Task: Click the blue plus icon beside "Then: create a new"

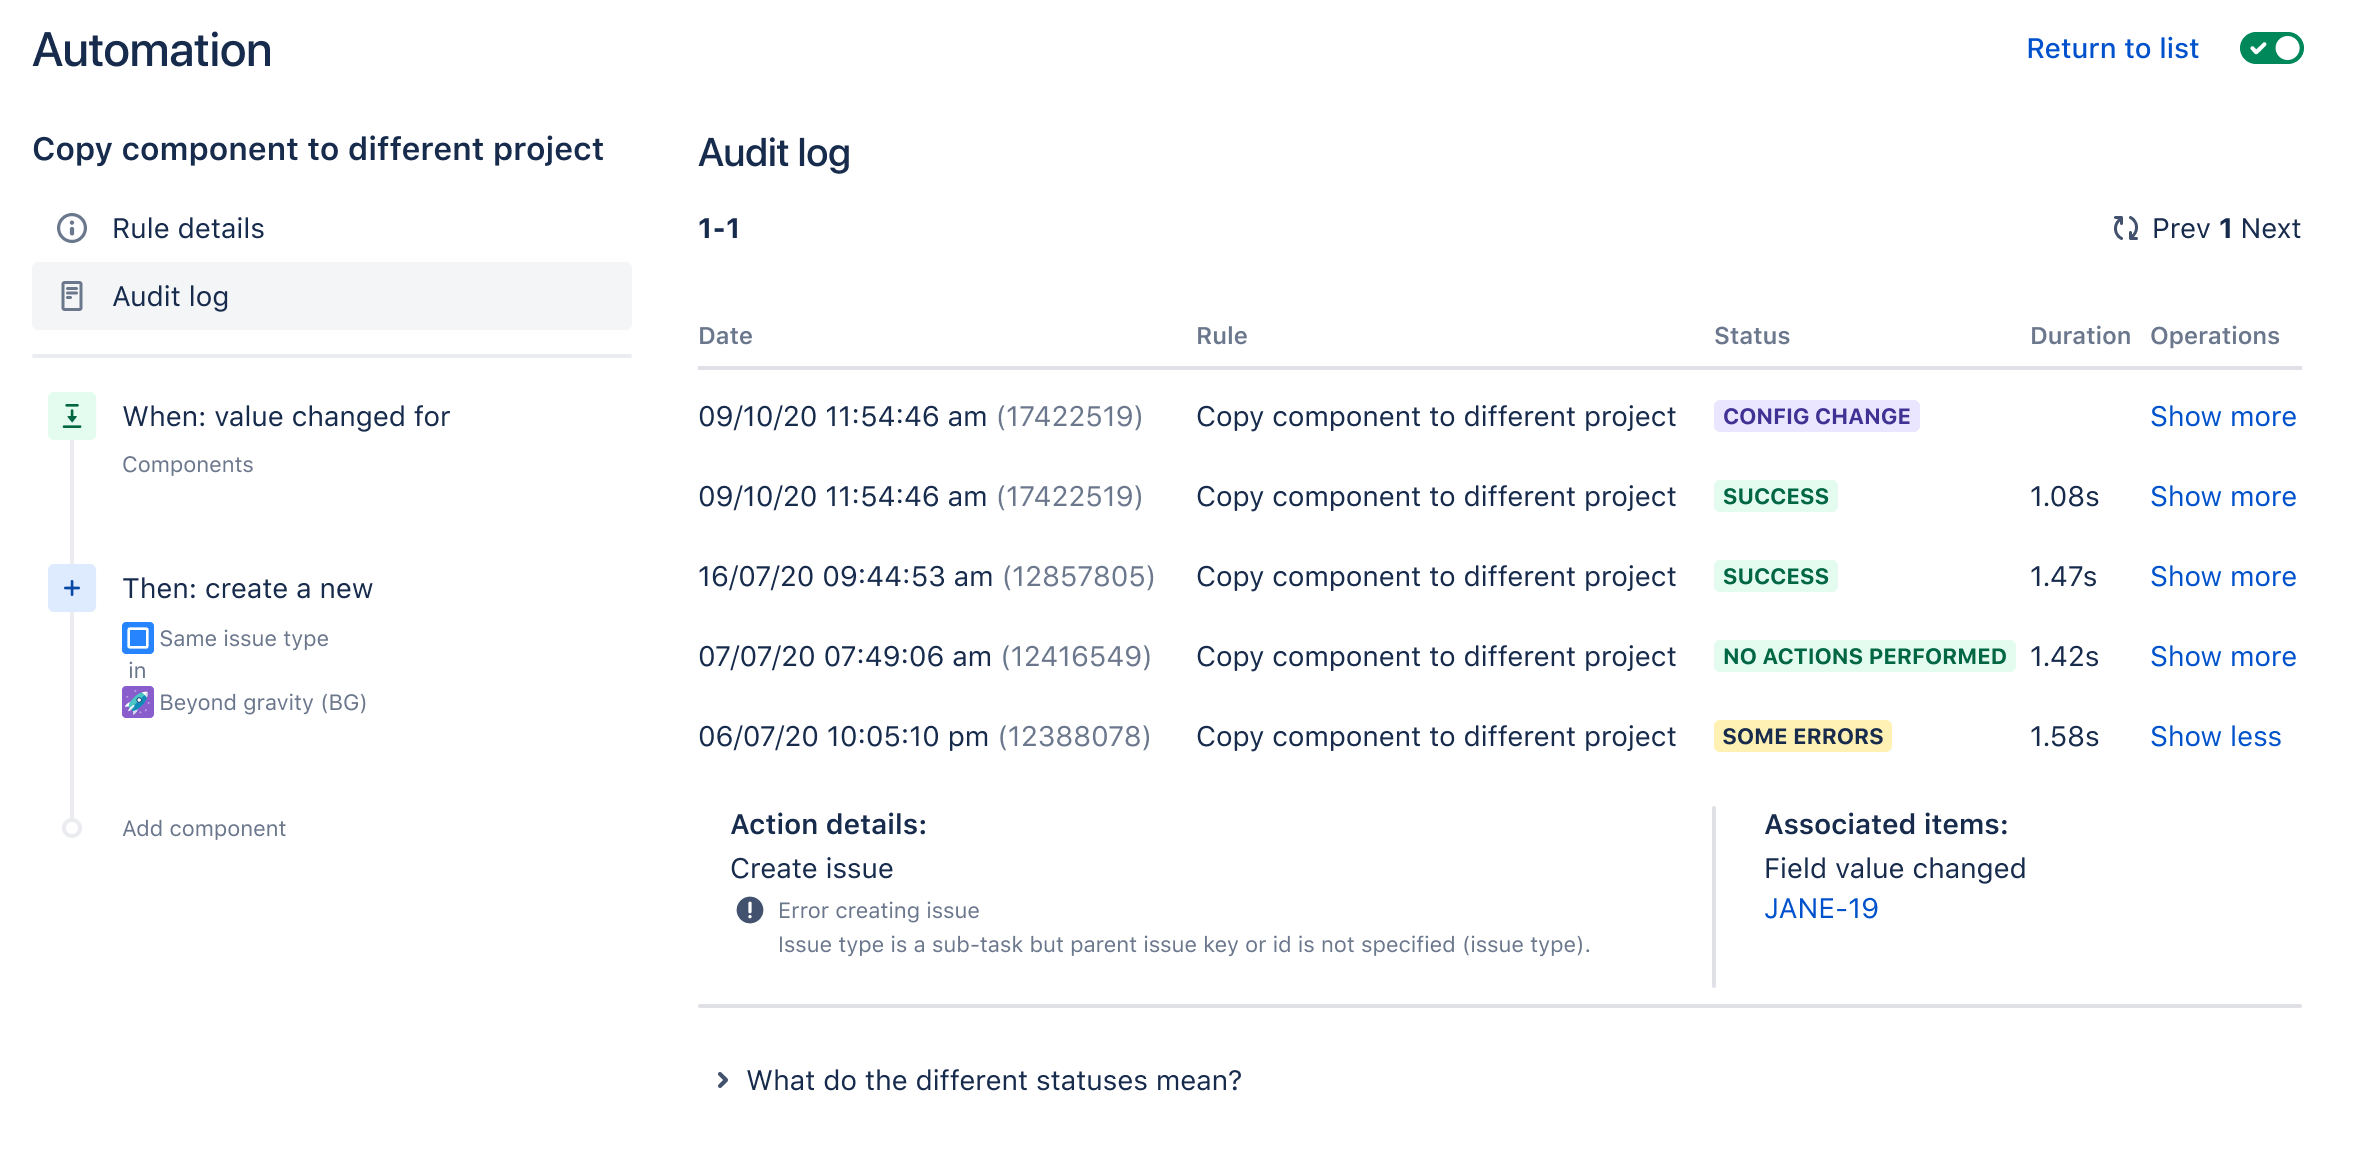Action: tap(71, 588)
